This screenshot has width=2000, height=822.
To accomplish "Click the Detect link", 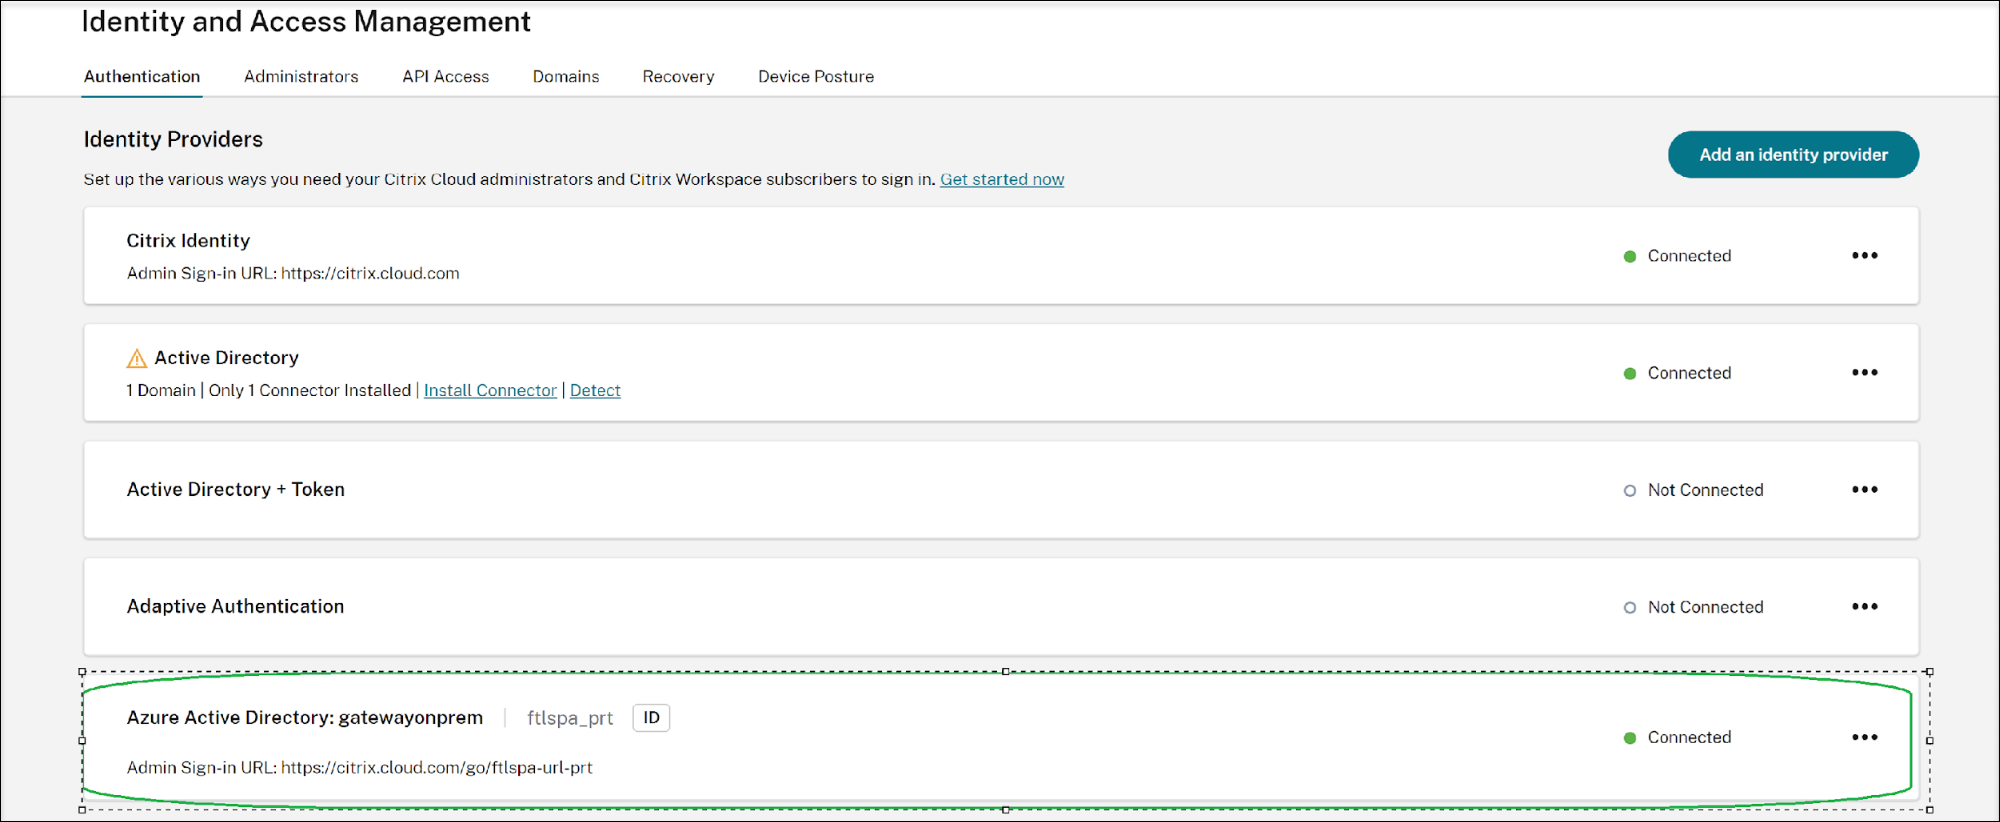I will point(595,391).
